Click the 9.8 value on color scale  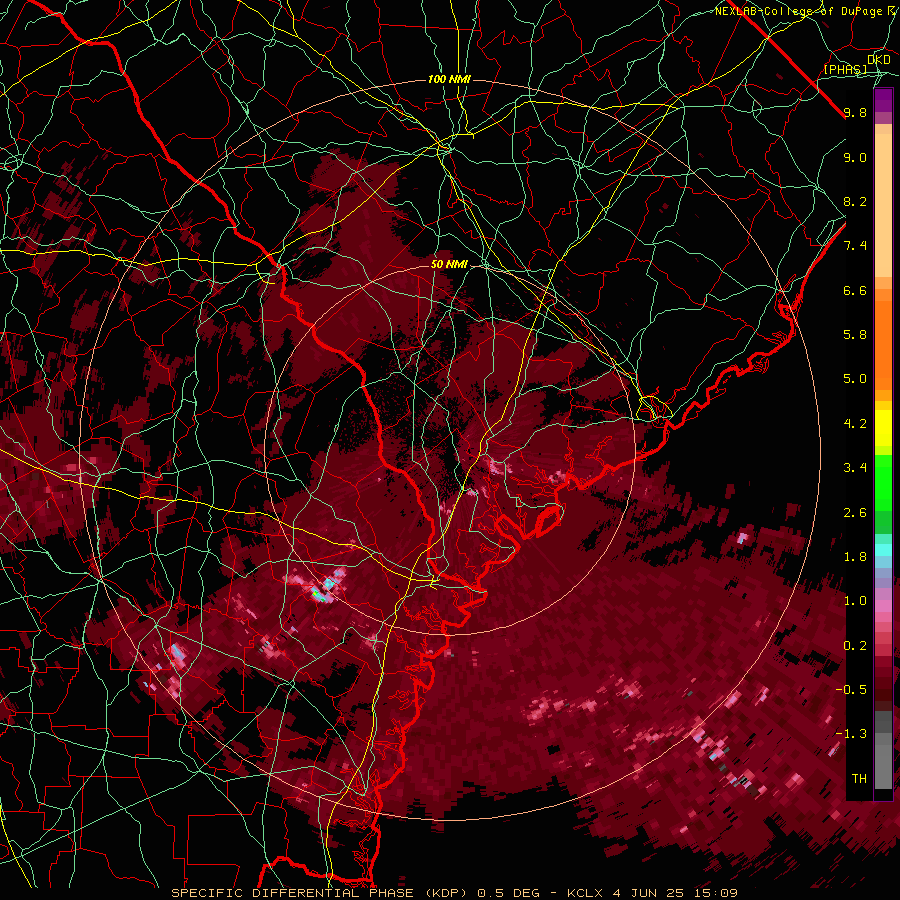[855, 112]
